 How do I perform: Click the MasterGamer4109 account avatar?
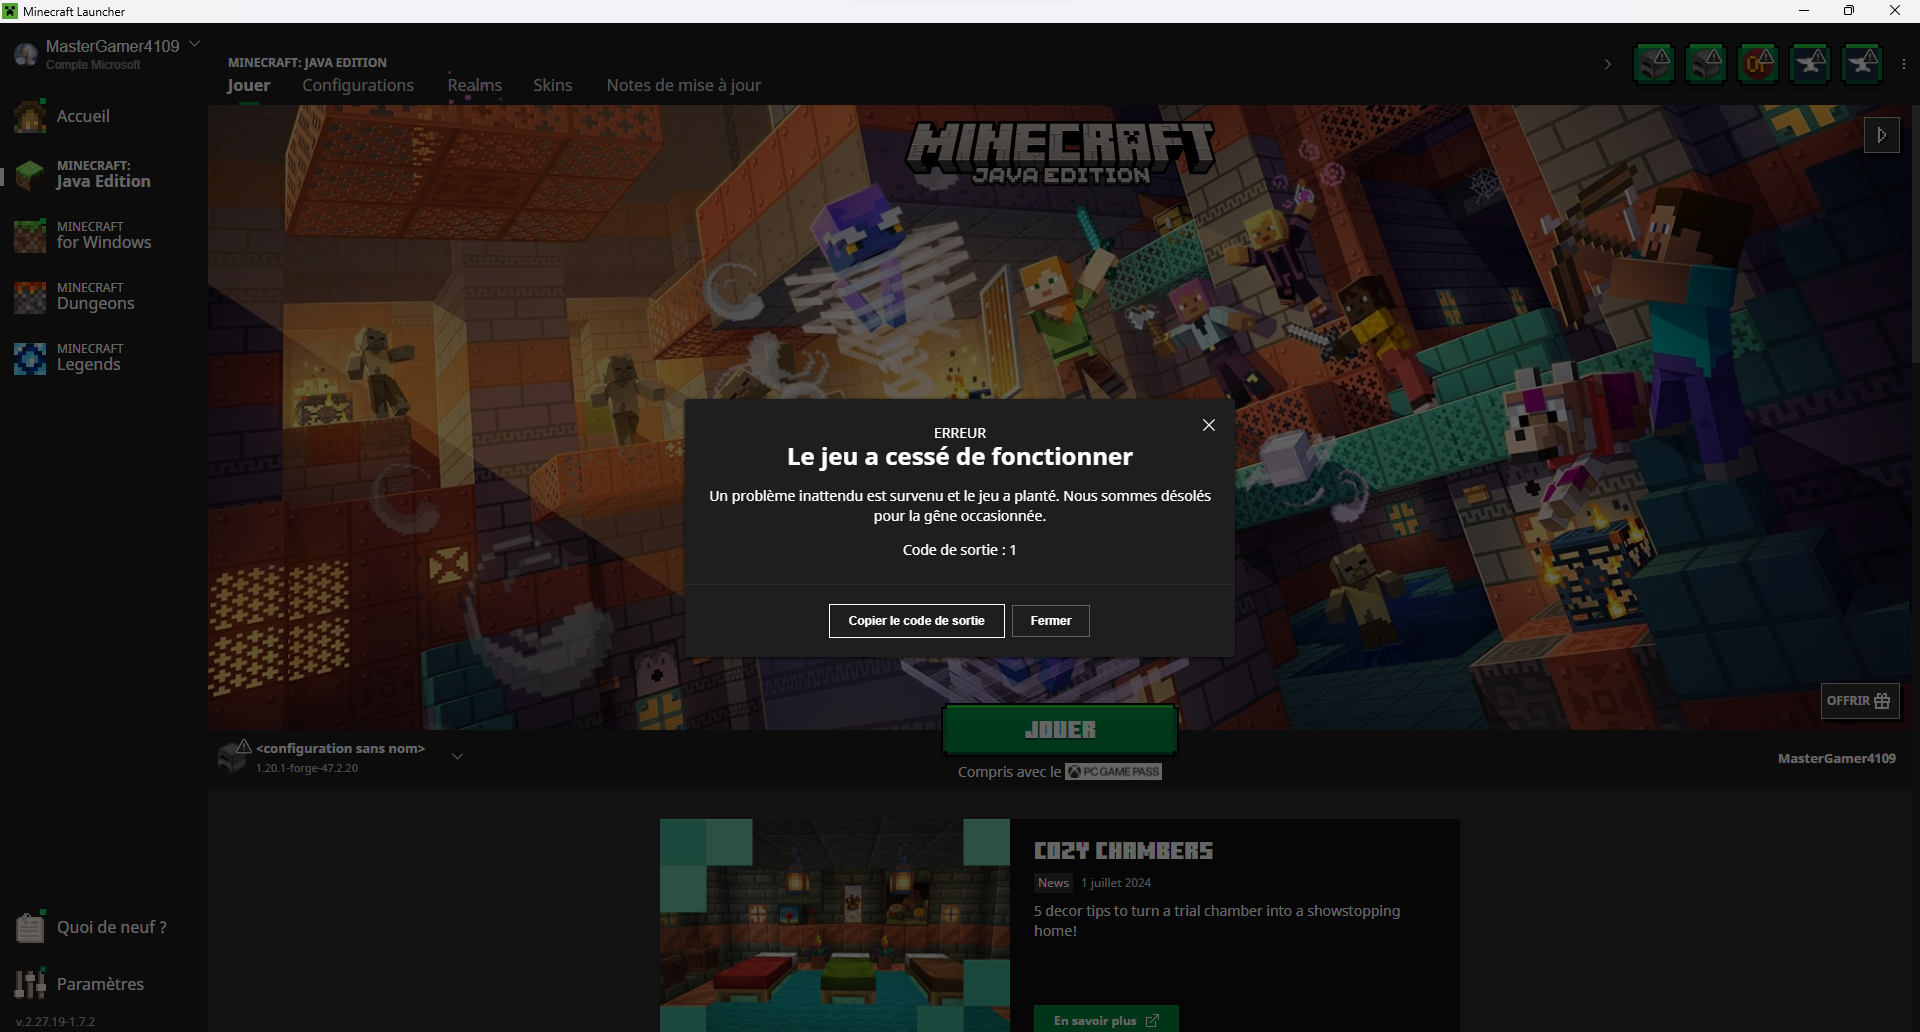click(x=26, y=54)
